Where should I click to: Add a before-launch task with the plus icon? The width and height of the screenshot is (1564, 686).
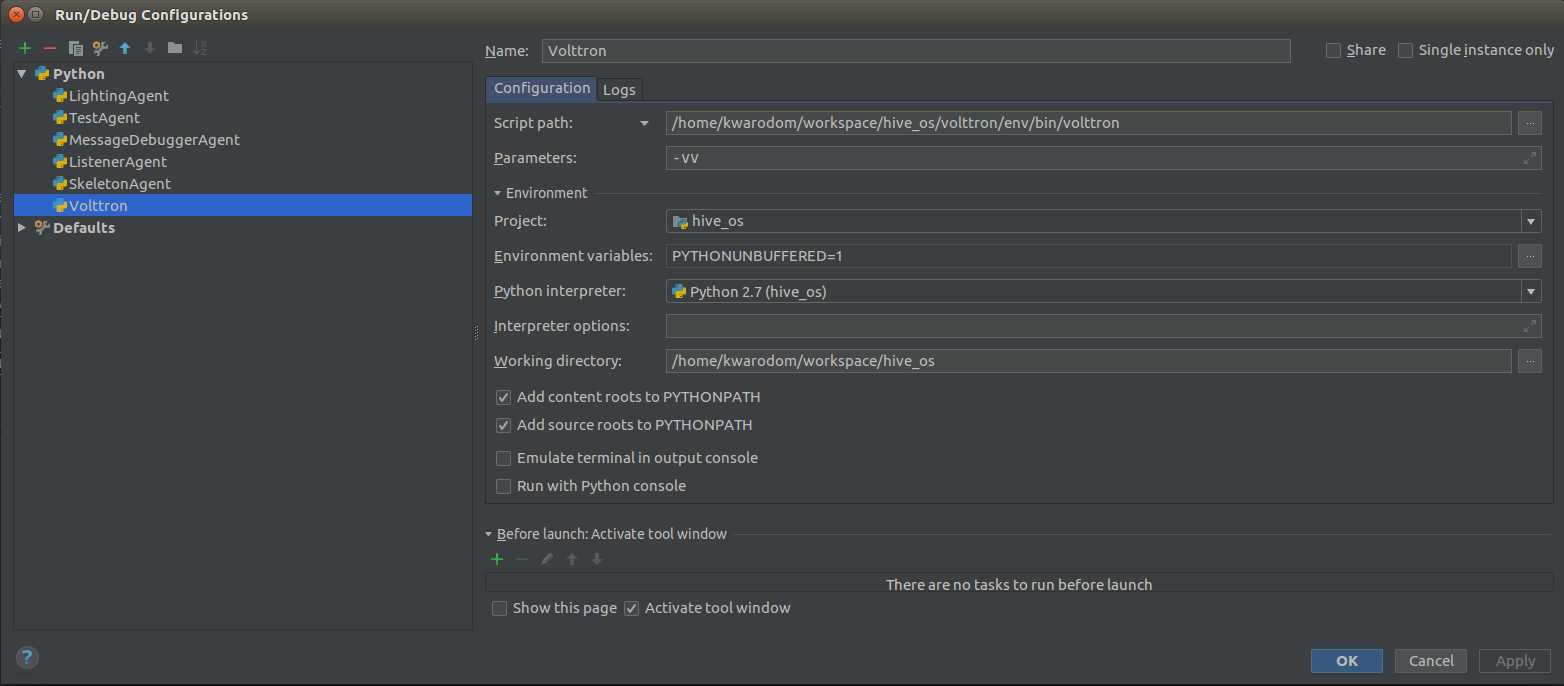(x=497, y=559)
